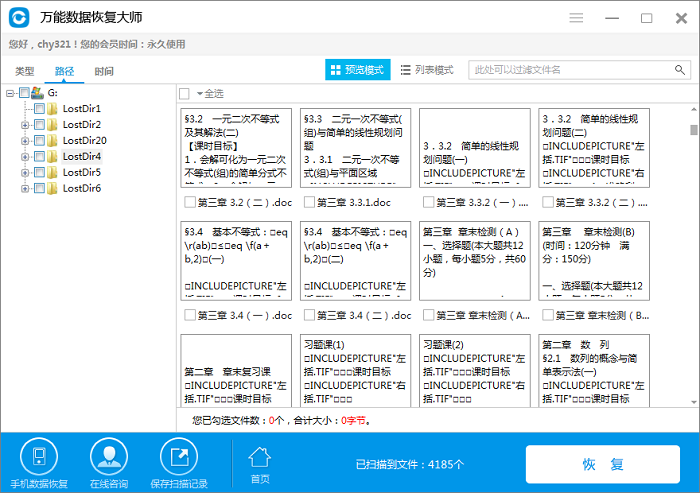Check file 第三章 3.3.2 (一)
The image size is (700, 493).
coord(428,202)
